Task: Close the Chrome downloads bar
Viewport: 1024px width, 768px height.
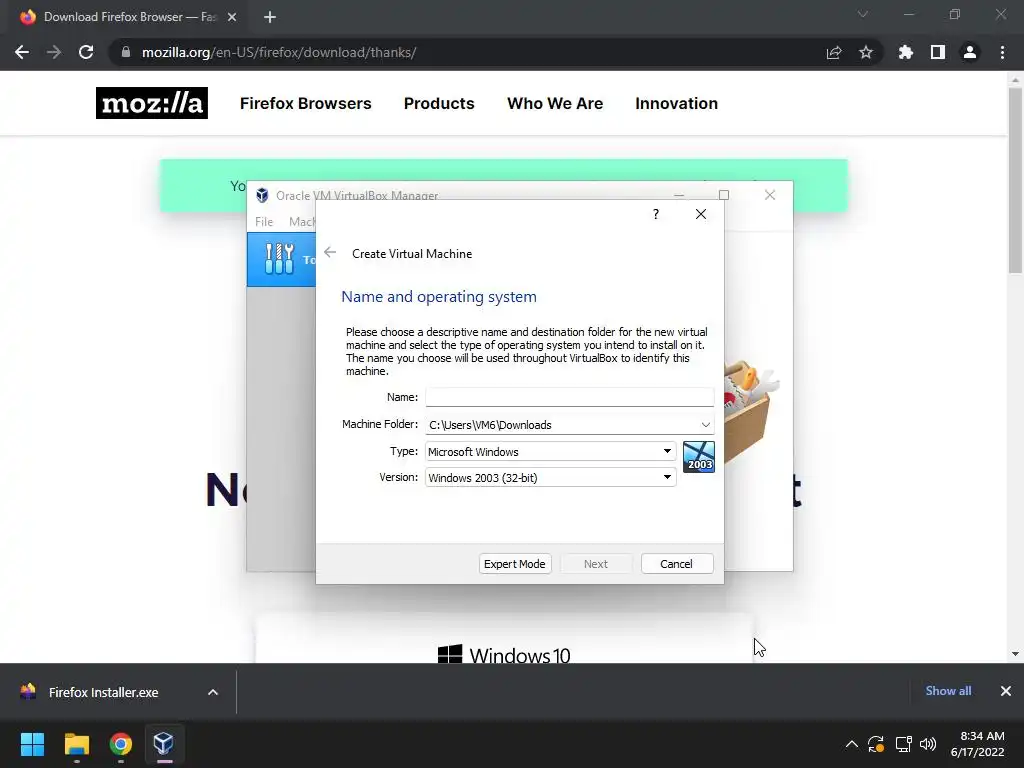Action: [1006, 691]
